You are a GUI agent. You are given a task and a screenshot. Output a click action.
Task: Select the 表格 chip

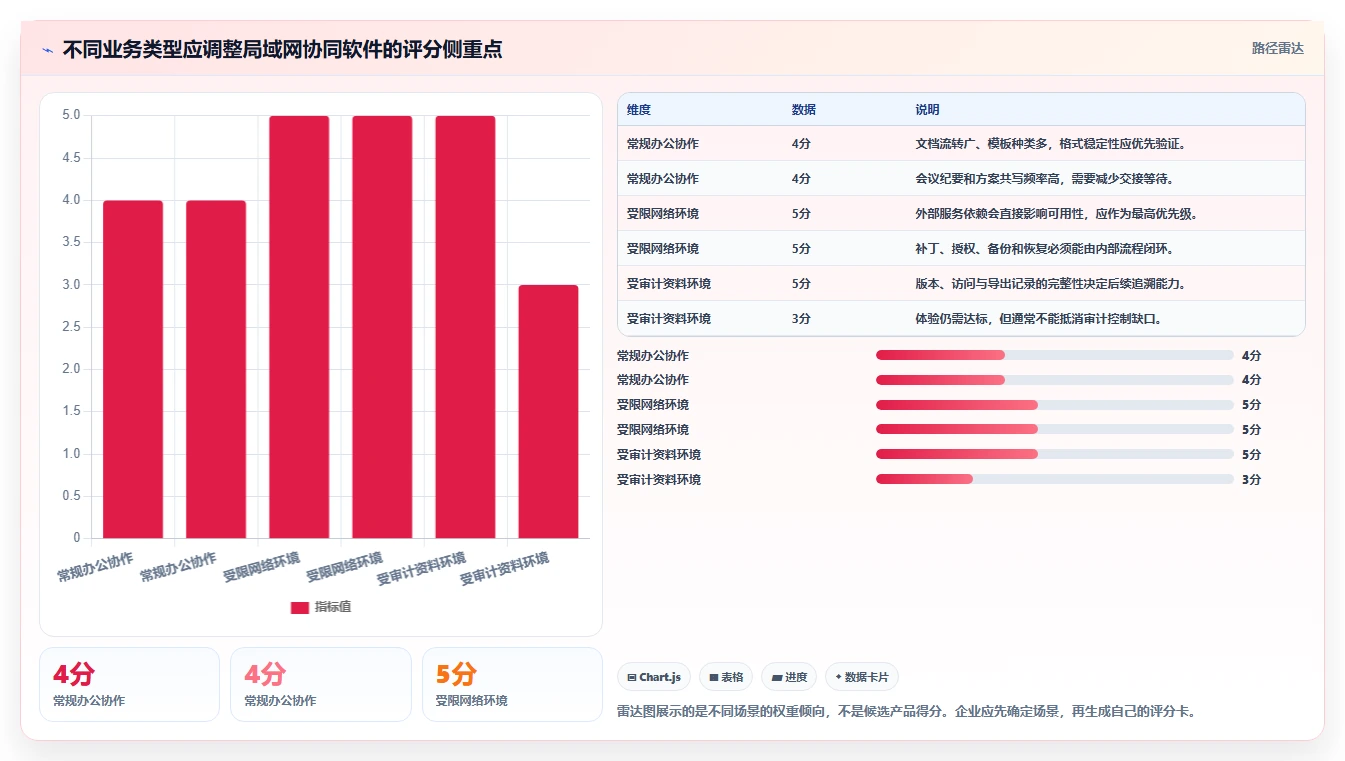(726, 677)
